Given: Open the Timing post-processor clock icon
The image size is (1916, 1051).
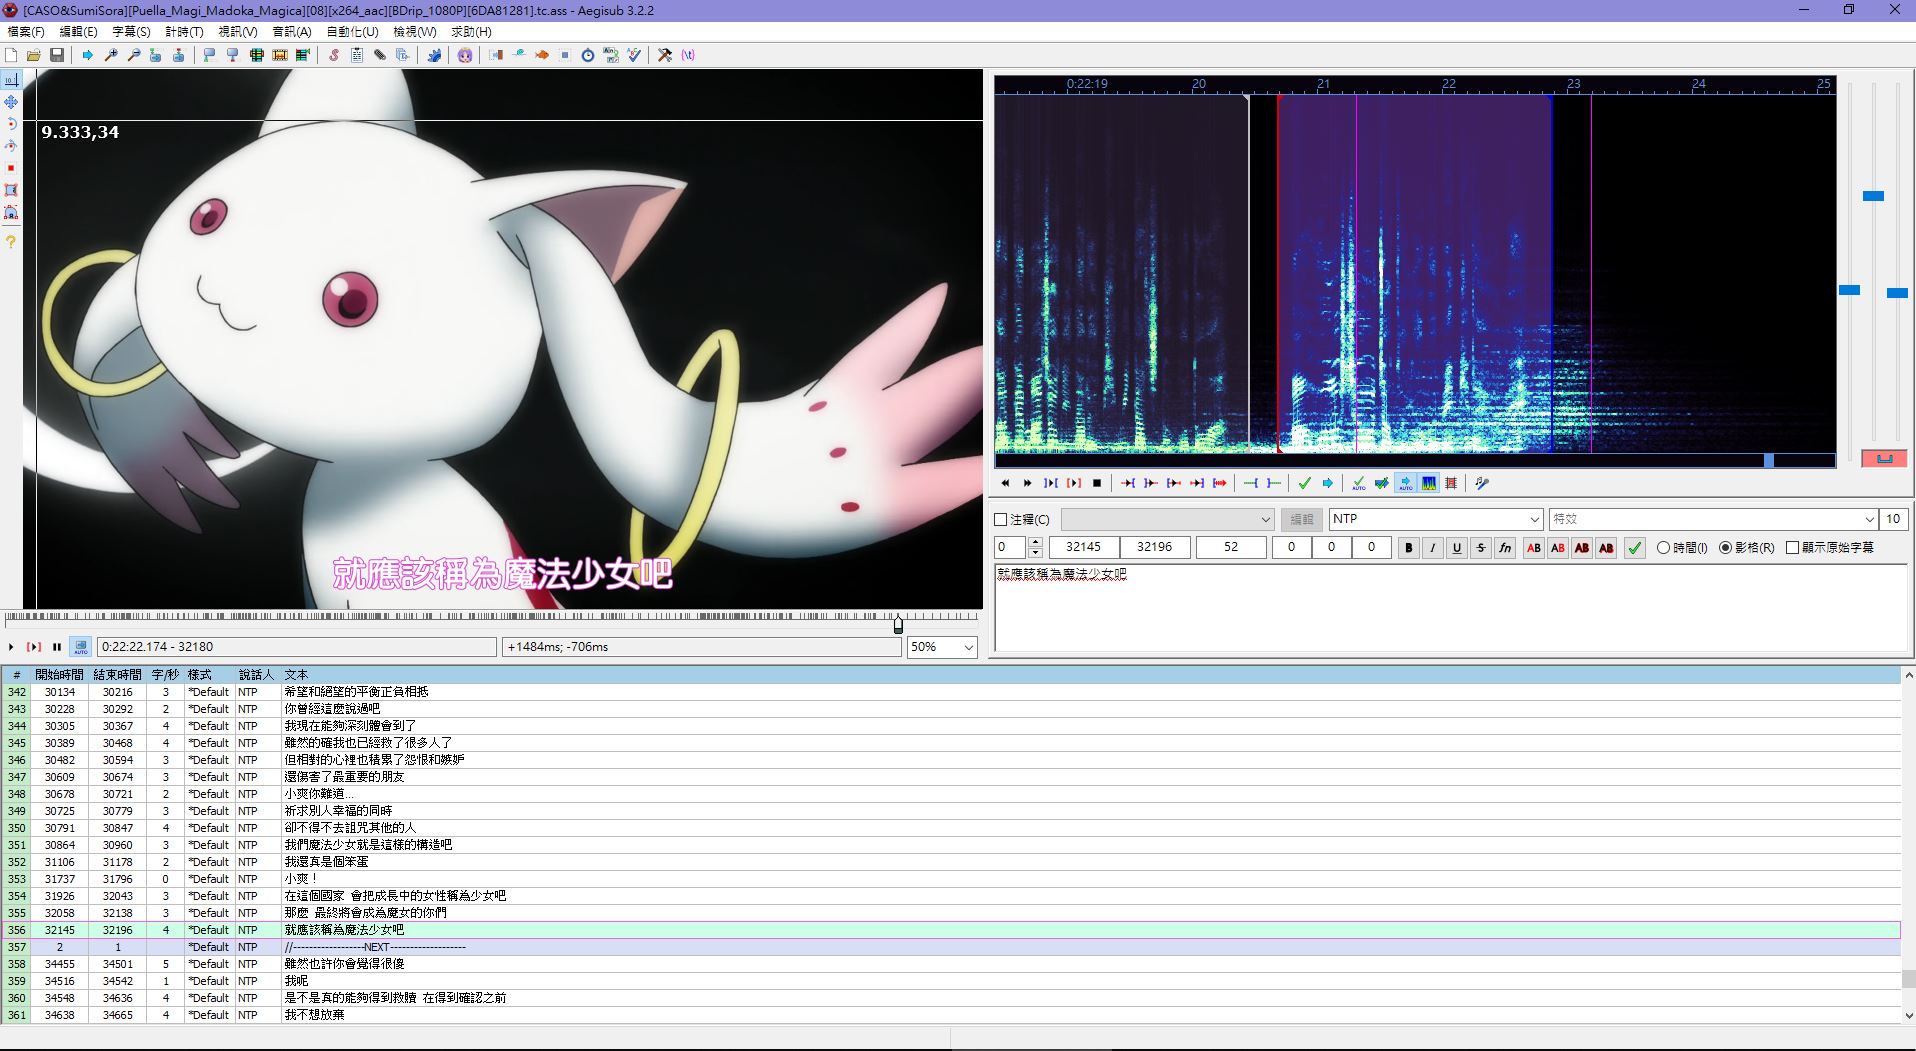Looking at the screenshot, I should (587, 55).
